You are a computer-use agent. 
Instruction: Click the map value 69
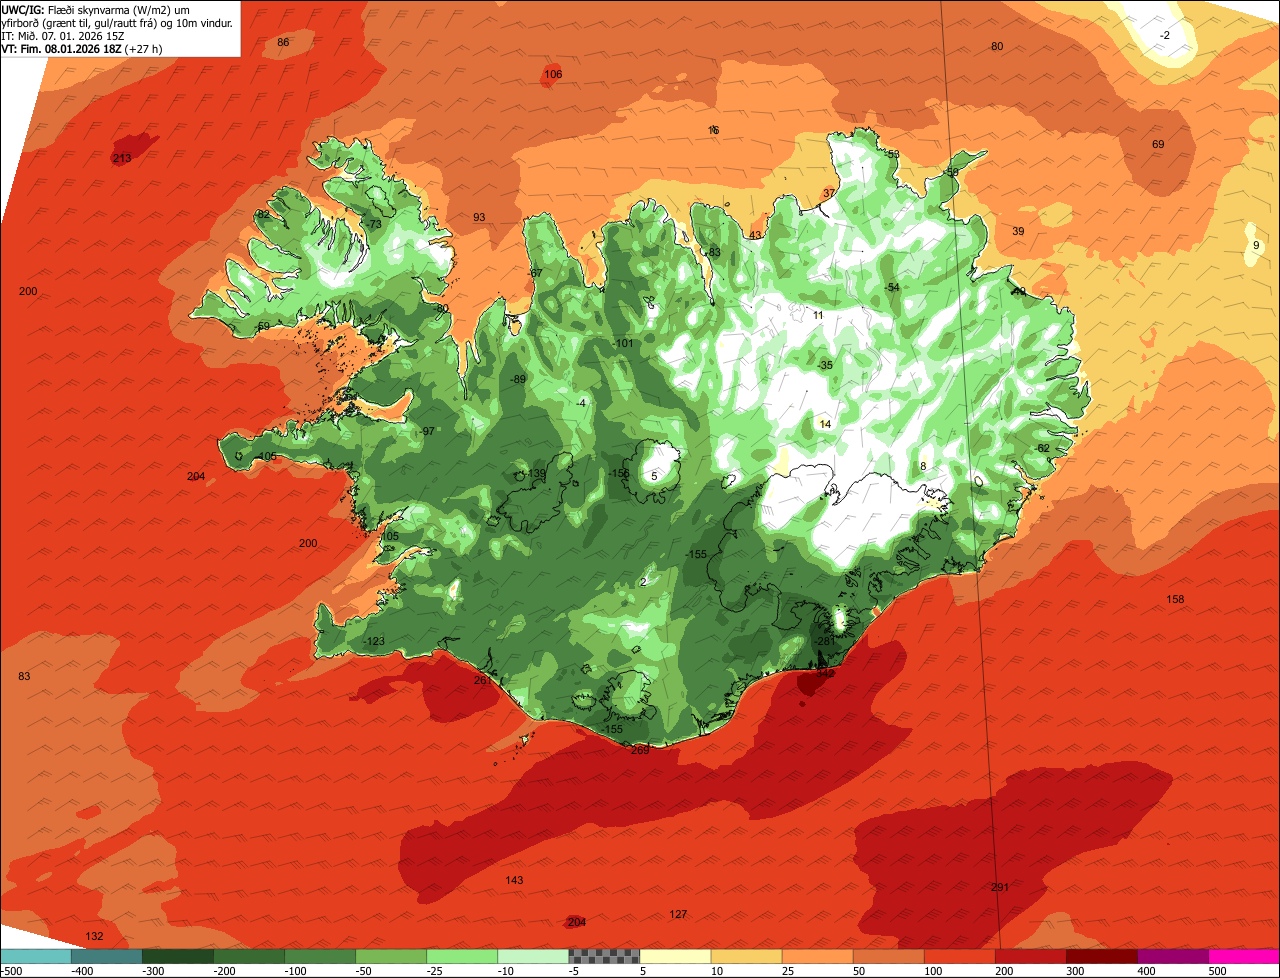coord(1158,144)
